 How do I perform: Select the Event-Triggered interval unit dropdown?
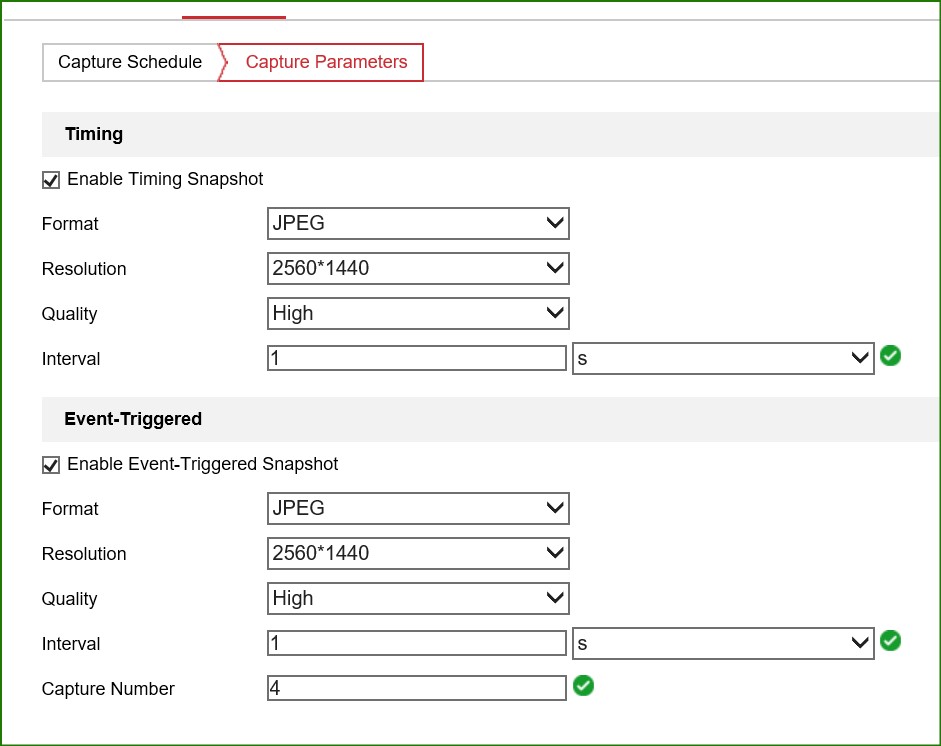tap(722, 644)
